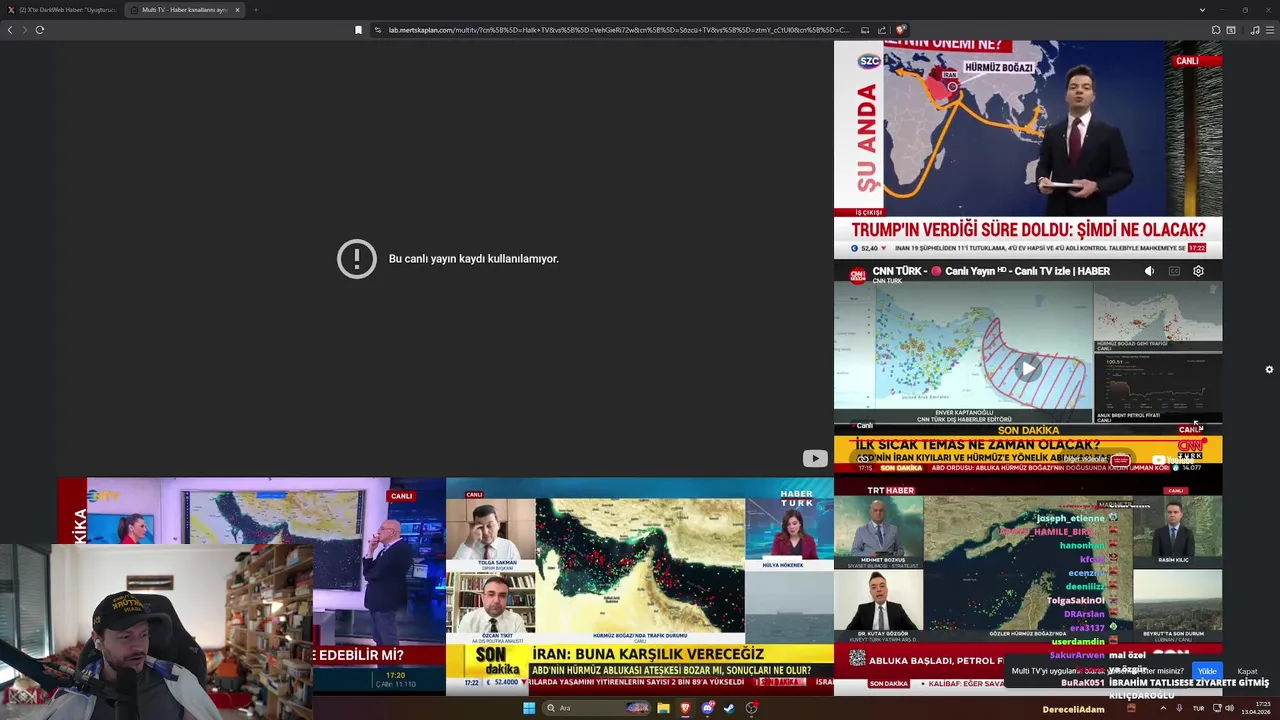
Task: Click the taskbar Ara search box
Action: click(596, 708)
